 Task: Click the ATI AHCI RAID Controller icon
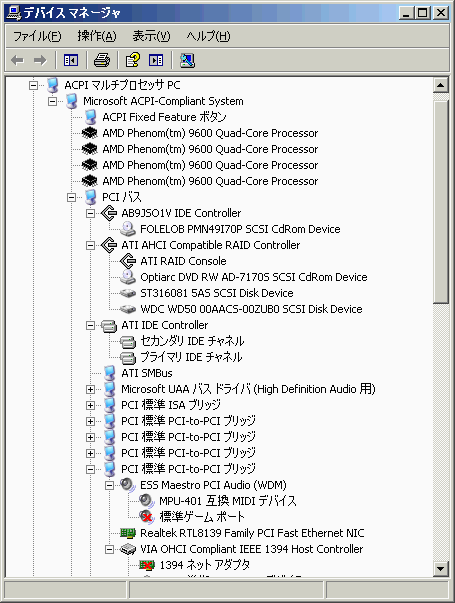click(109, 245)
